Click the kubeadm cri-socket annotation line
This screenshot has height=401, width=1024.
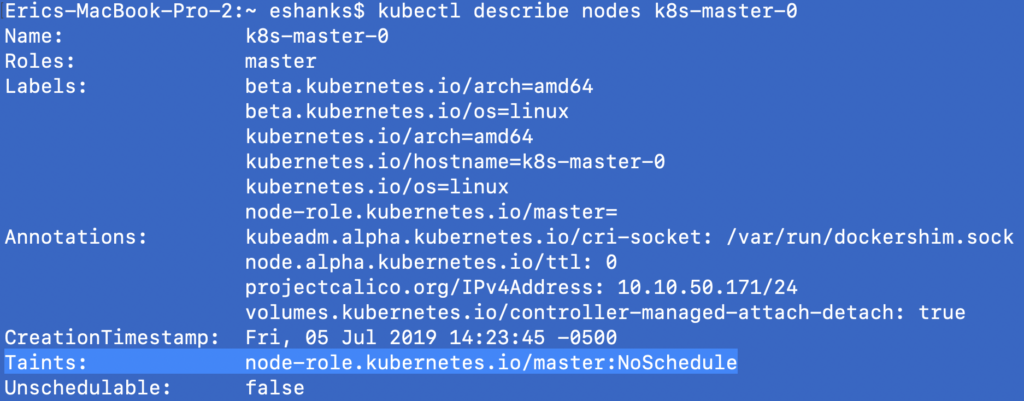coord(629,237)
